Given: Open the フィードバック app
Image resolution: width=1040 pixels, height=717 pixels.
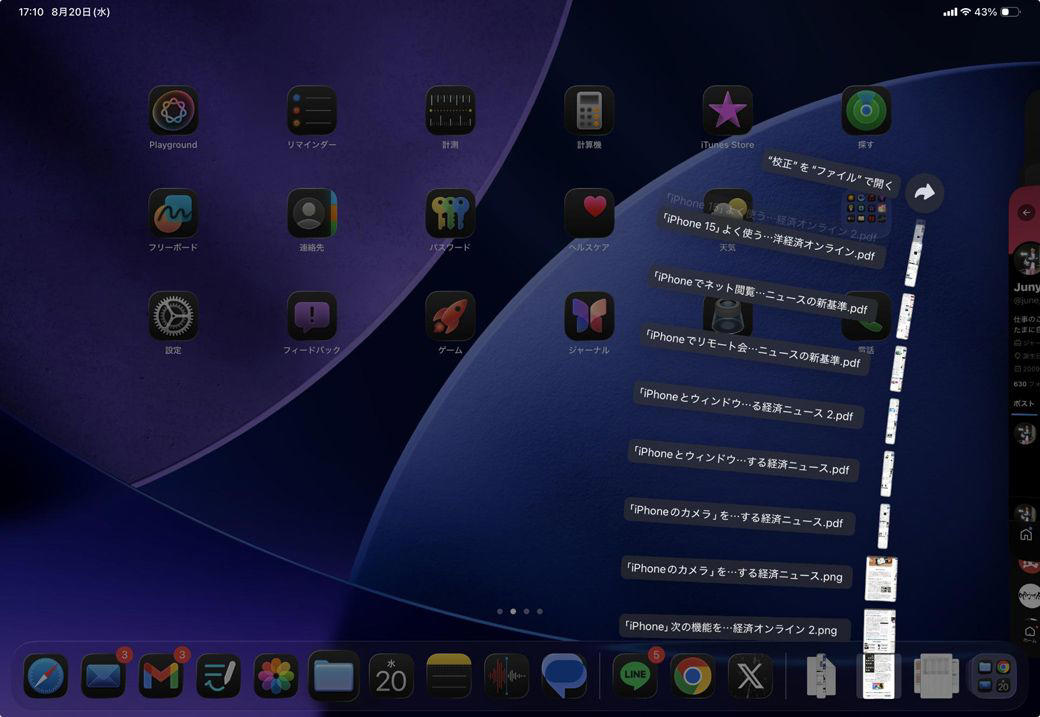Looking at the screenshot, I should [x=312, y=316].
